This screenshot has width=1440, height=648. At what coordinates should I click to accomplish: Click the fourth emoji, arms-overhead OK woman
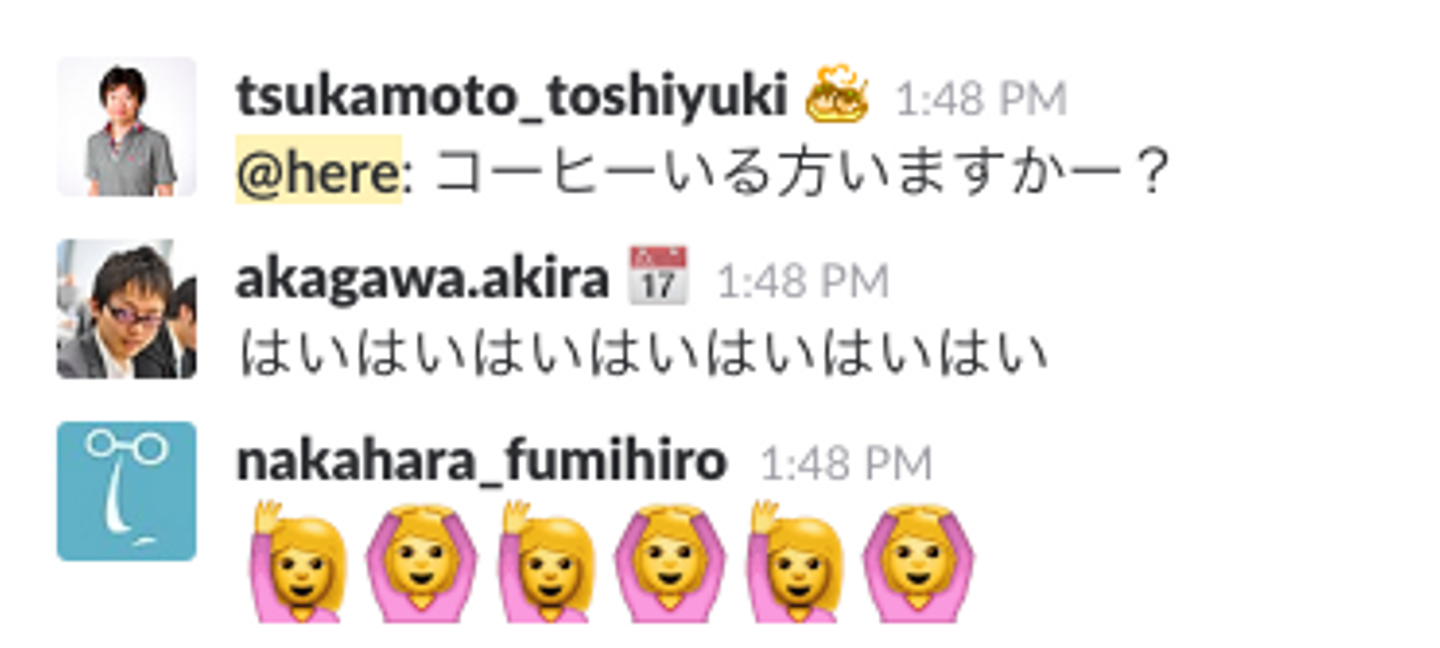[669, 562]
